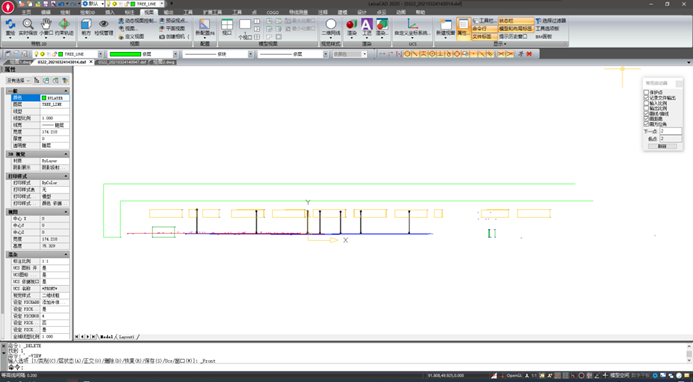Open the eye view manager icon
This screenshot has width=693, height=382.
point(104,24)
